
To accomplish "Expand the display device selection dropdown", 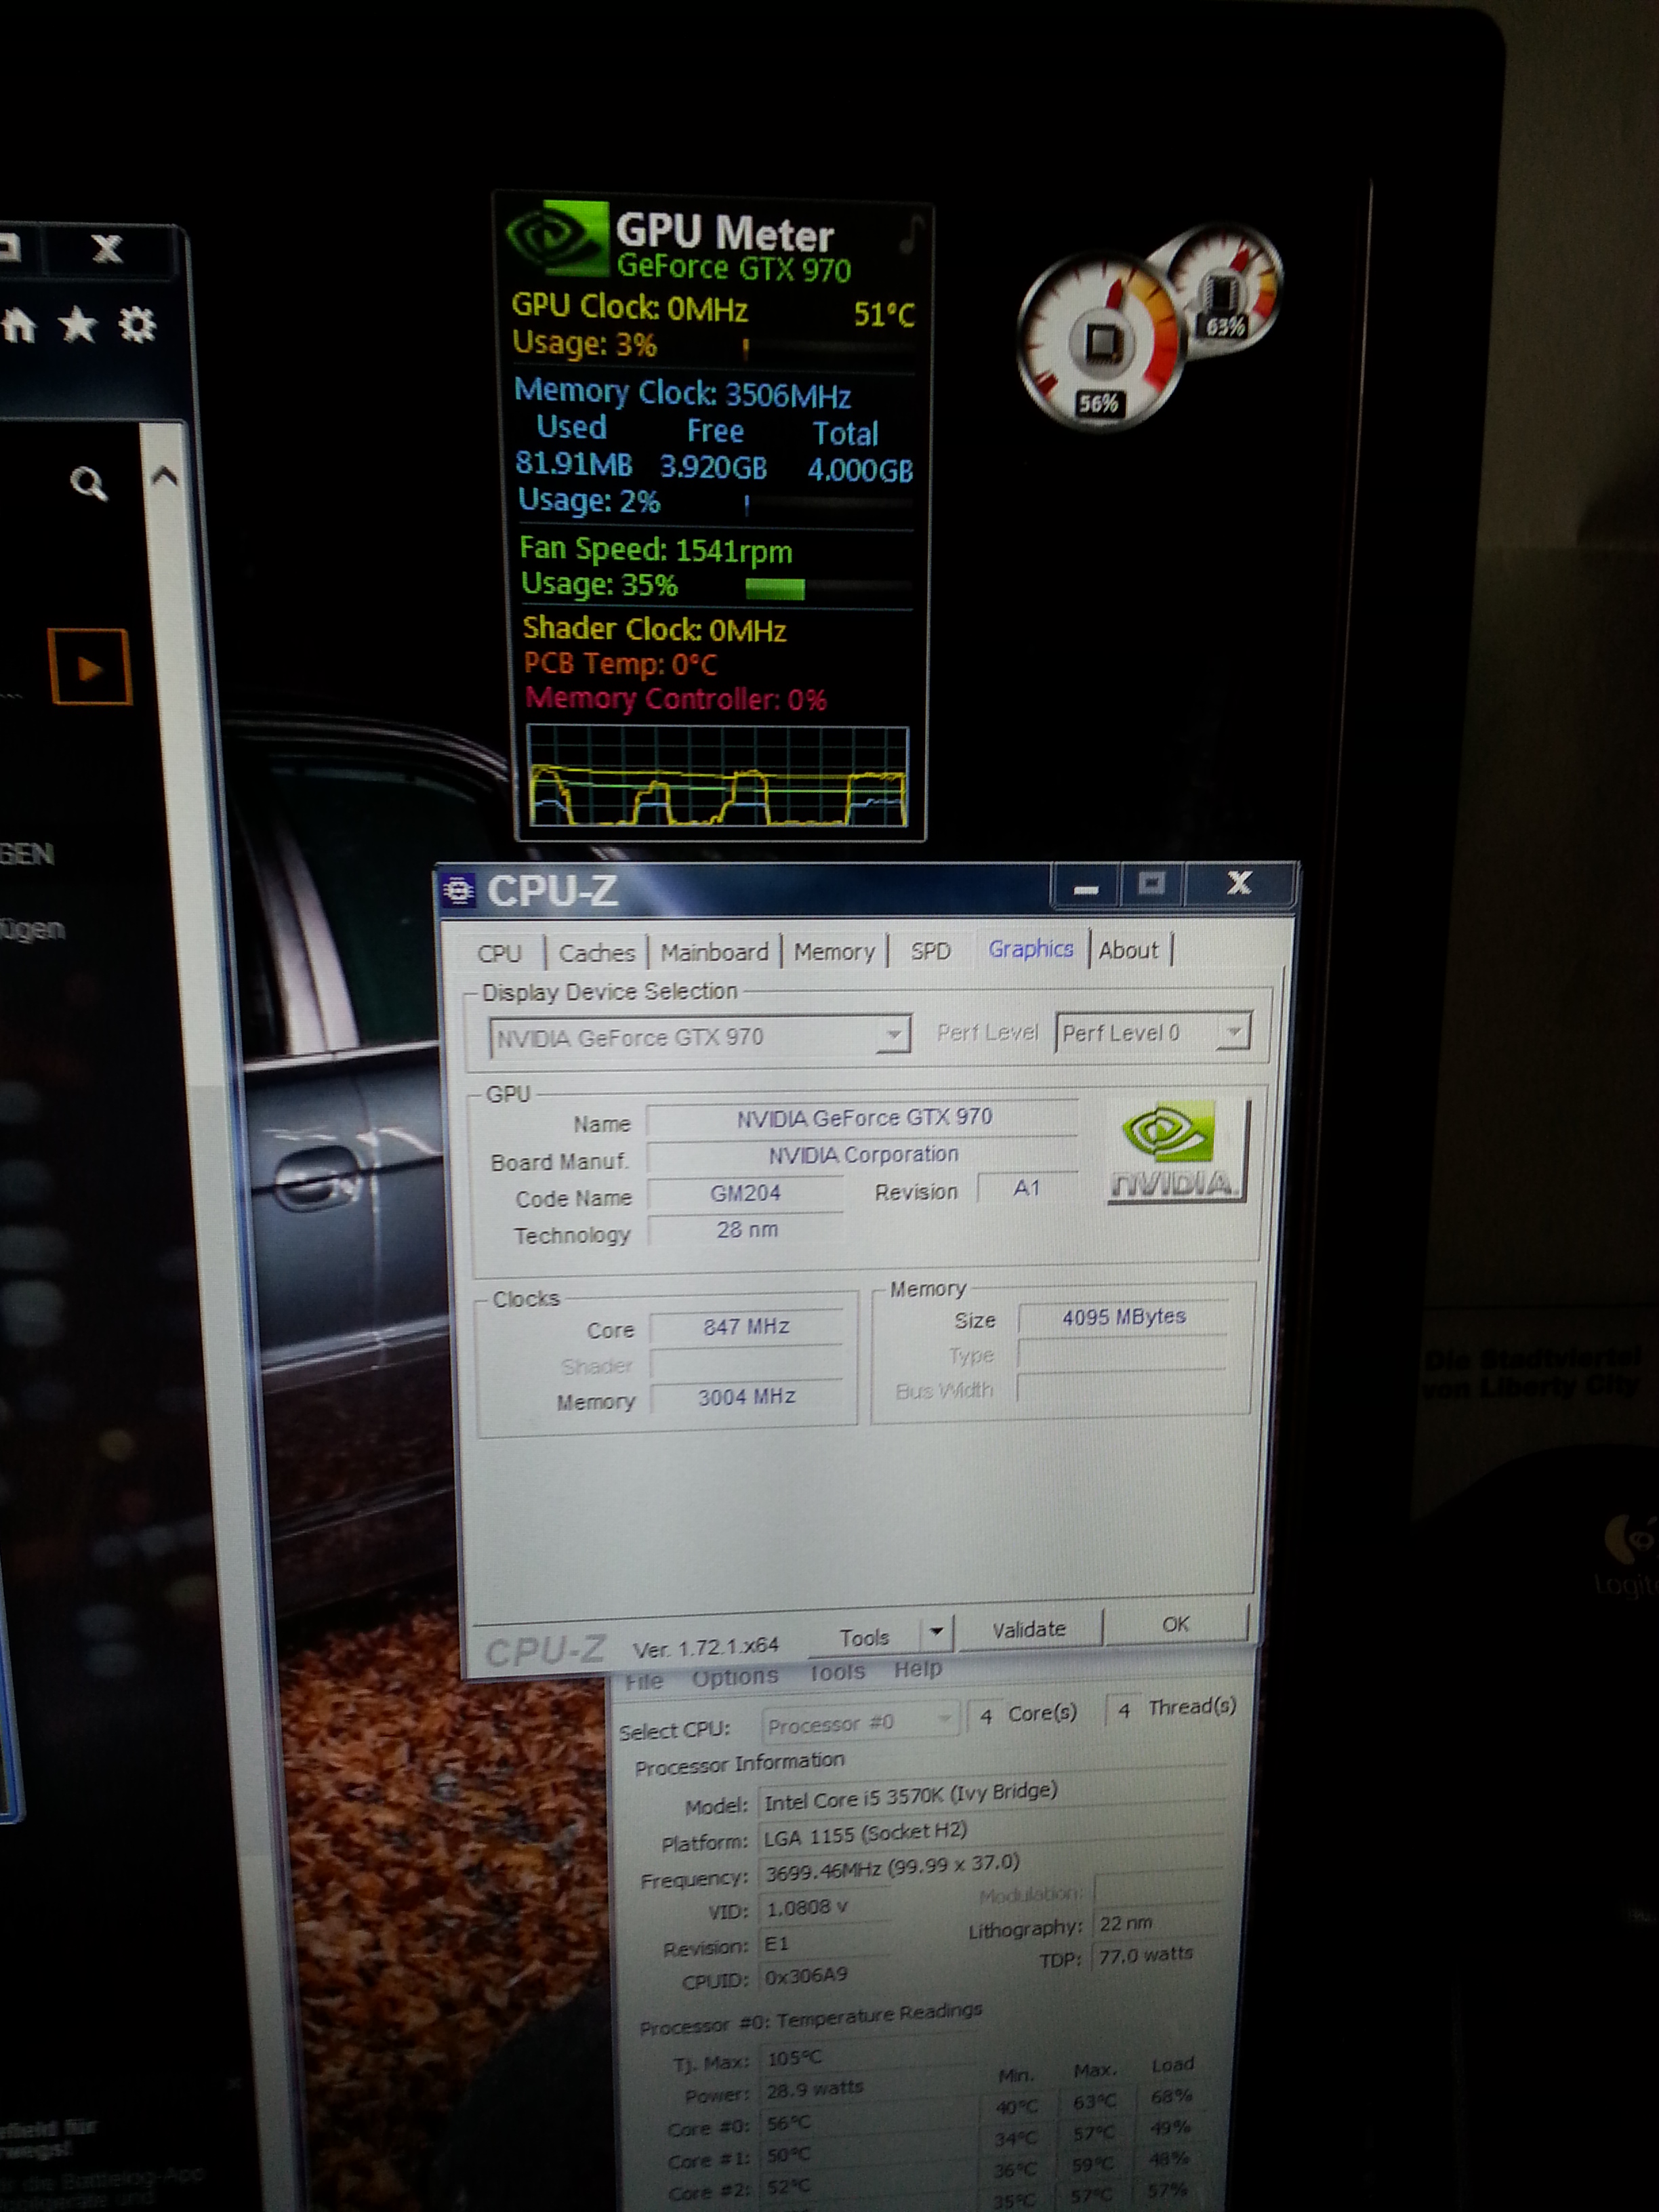I will [x=893, y=1035].
